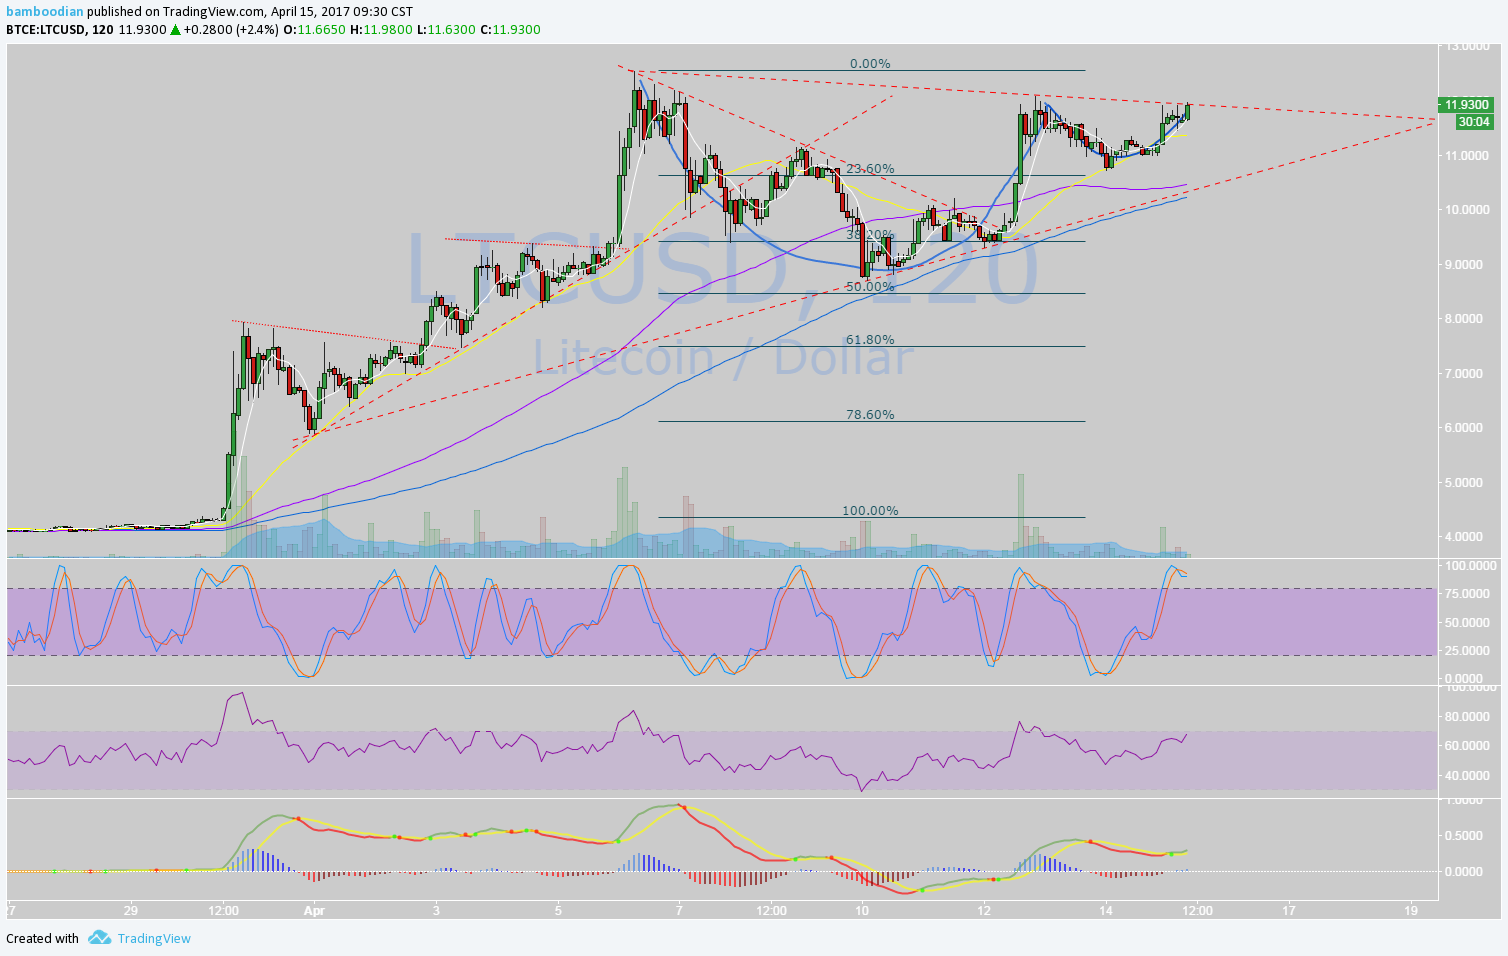Click the C:11.9300 close value
This screenshot has height=956, width=1508.
tap(510, 29)
